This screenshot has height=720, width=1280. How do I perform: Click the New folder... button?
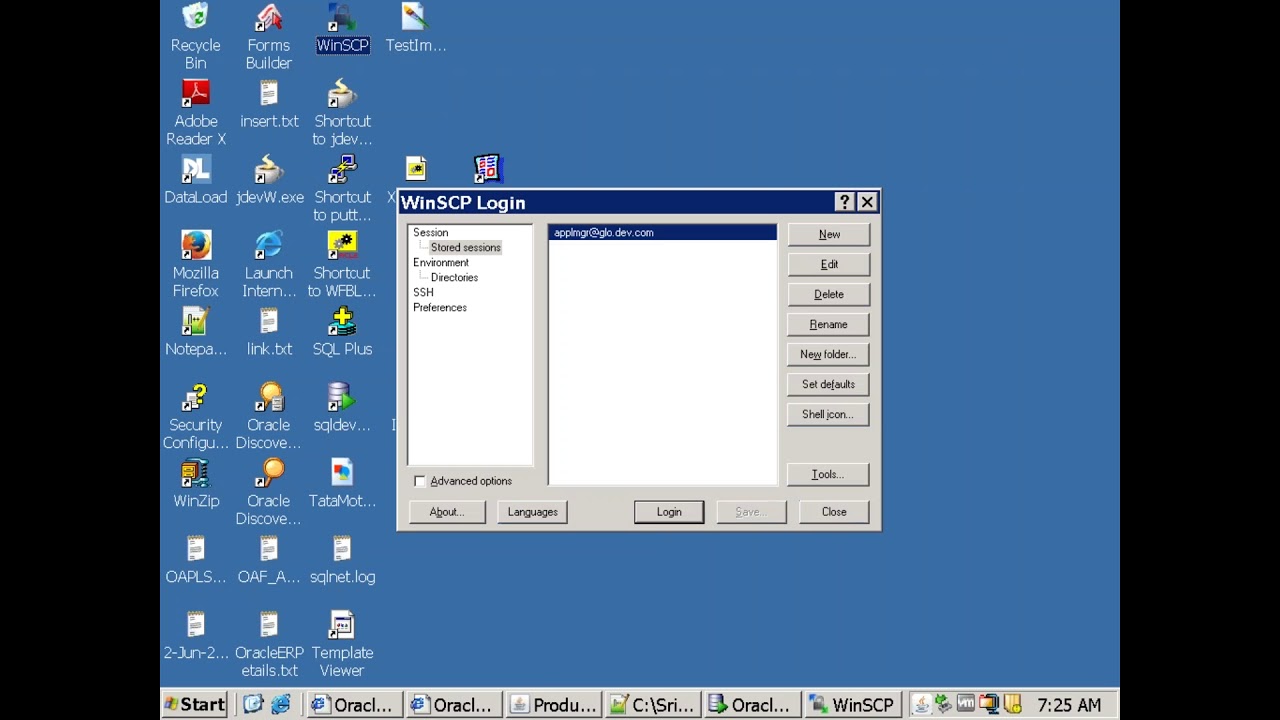(829, 354)
